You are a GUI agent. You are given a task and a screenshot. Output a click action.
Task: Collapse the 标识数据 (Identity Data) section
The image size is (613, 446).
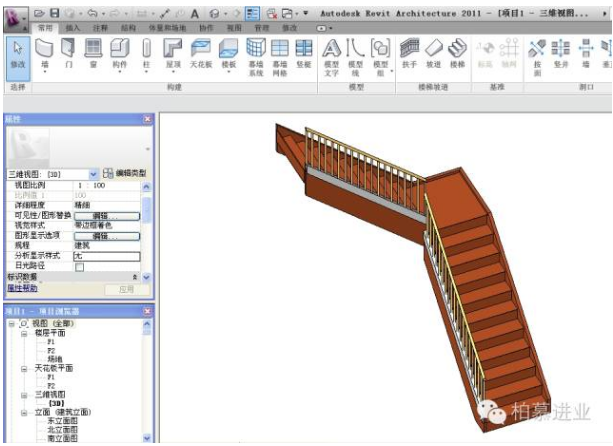tap(135, 277)
